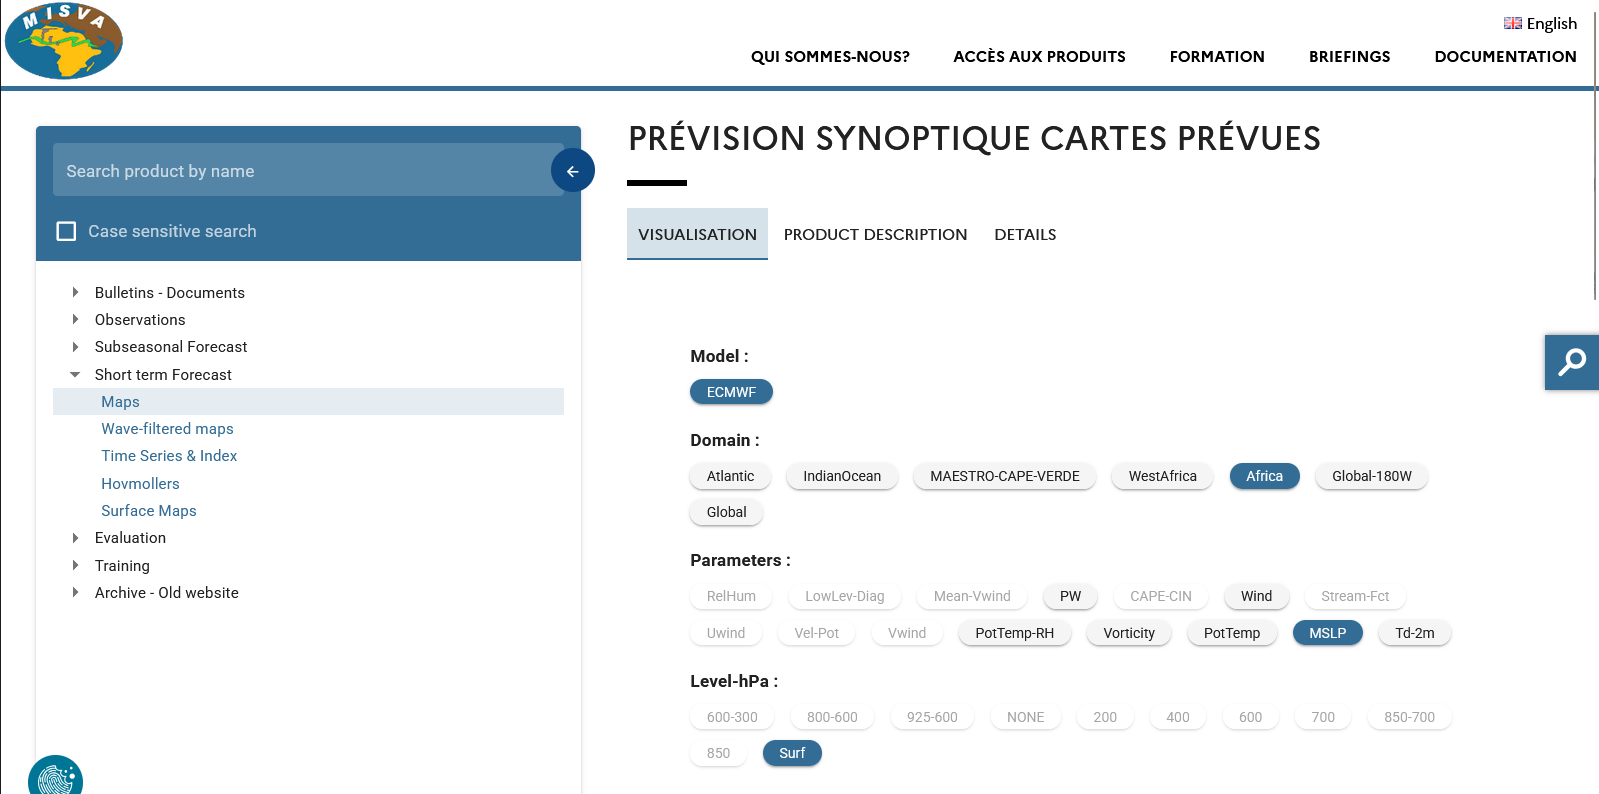Viewport: 1599px width, 794px height.
Task: Choose the Global-180W domain
Action: [1372, 476]
